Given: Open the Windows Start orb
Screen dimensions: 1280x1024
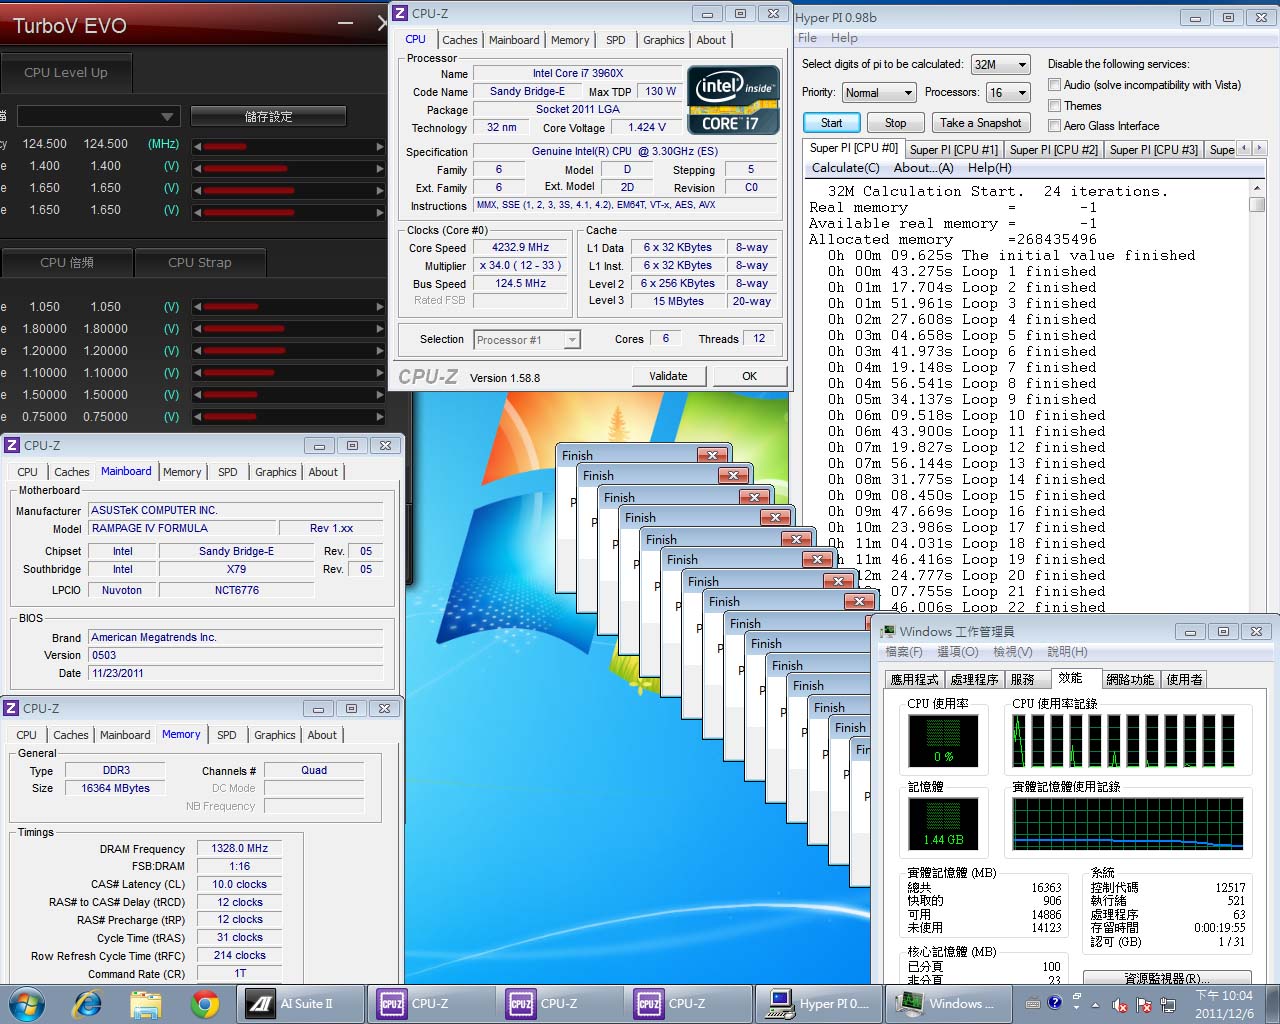Looking at the screenshot, I should [x=27, y=1003].
